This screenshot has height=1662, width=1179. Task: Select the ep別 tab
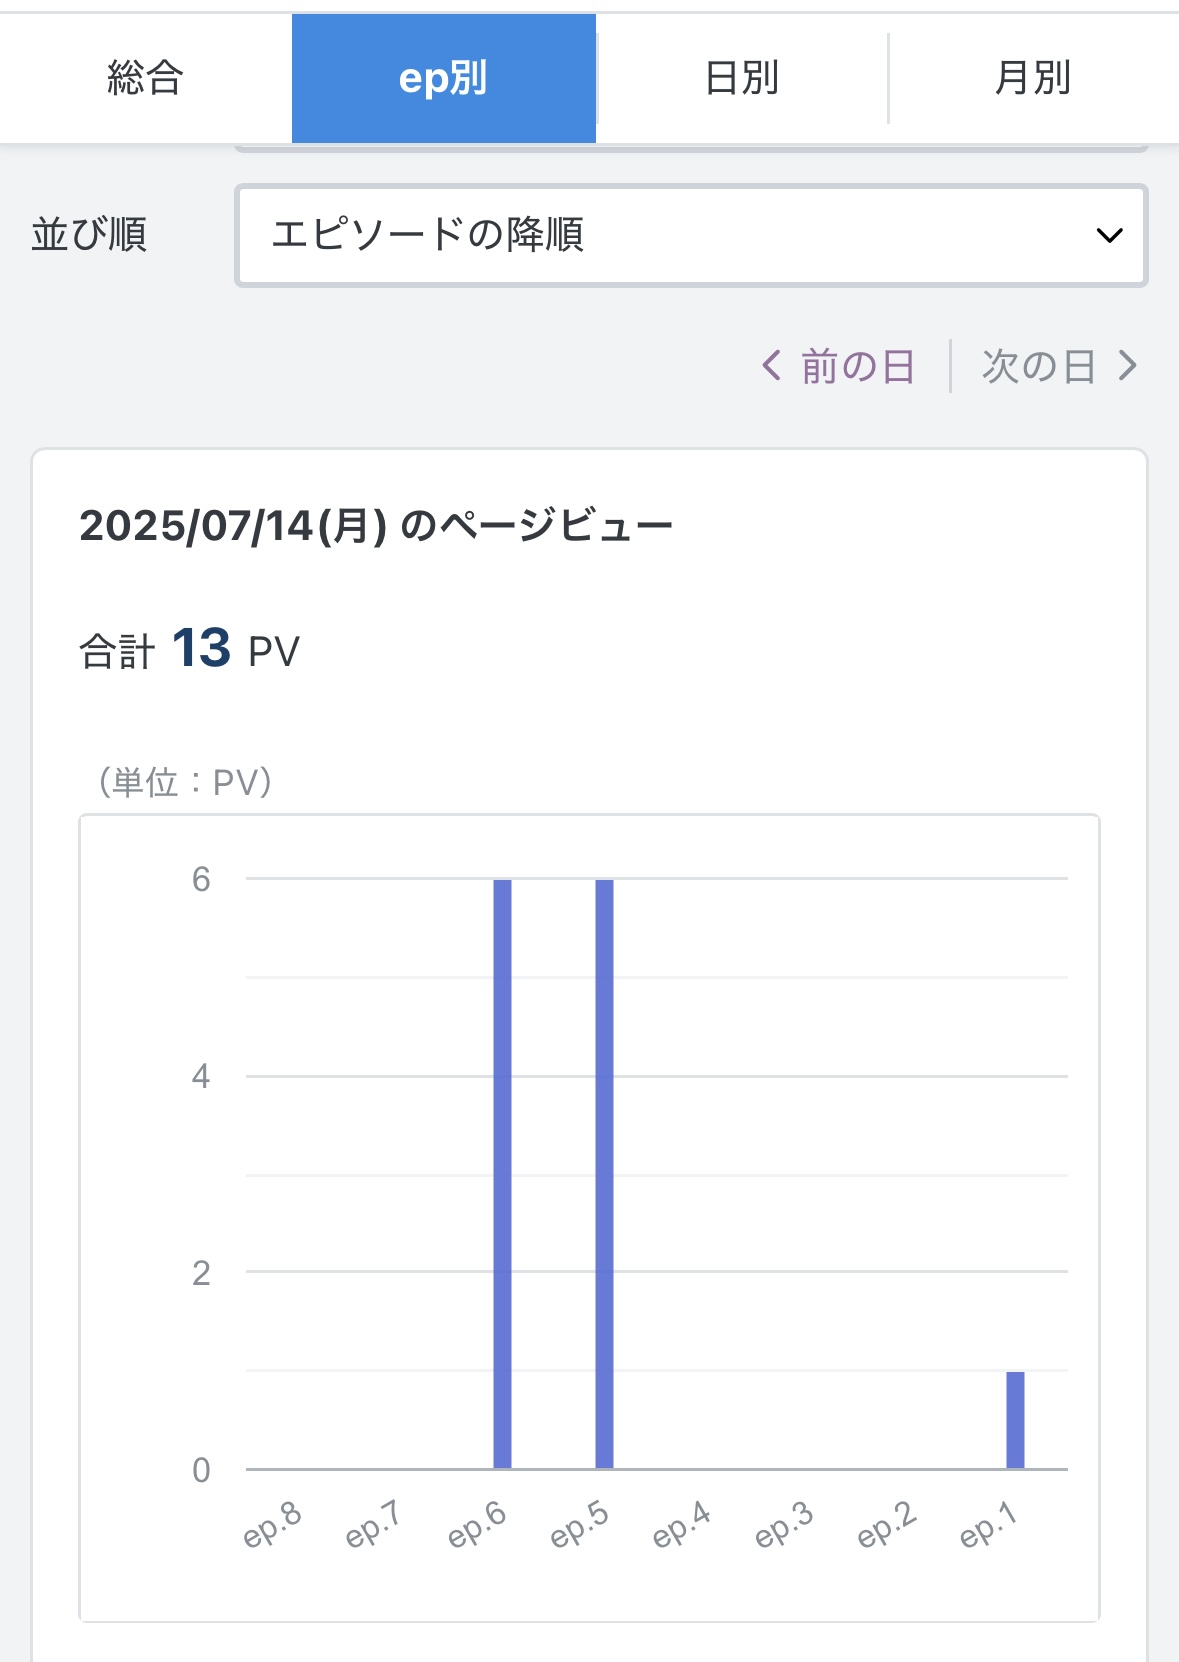click(444, 78)
